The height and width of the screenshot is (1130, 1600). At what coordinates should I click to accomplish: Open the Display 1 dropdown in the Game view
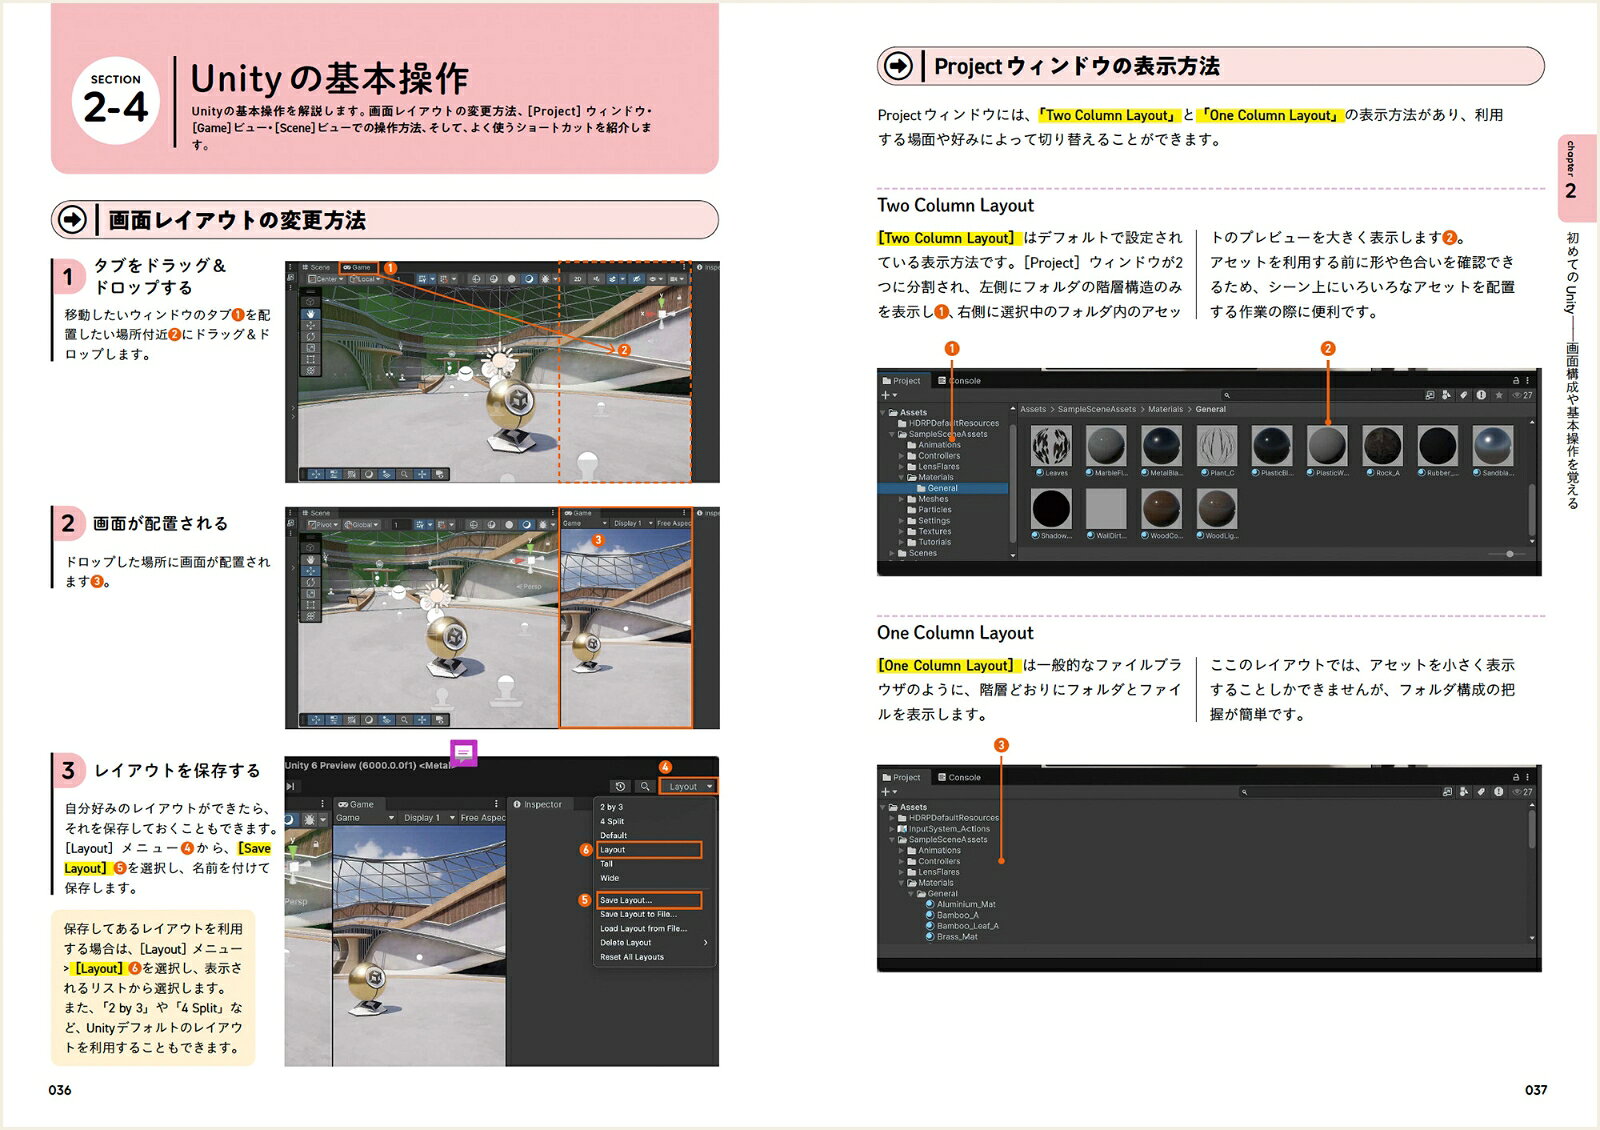tap(429, 818)
